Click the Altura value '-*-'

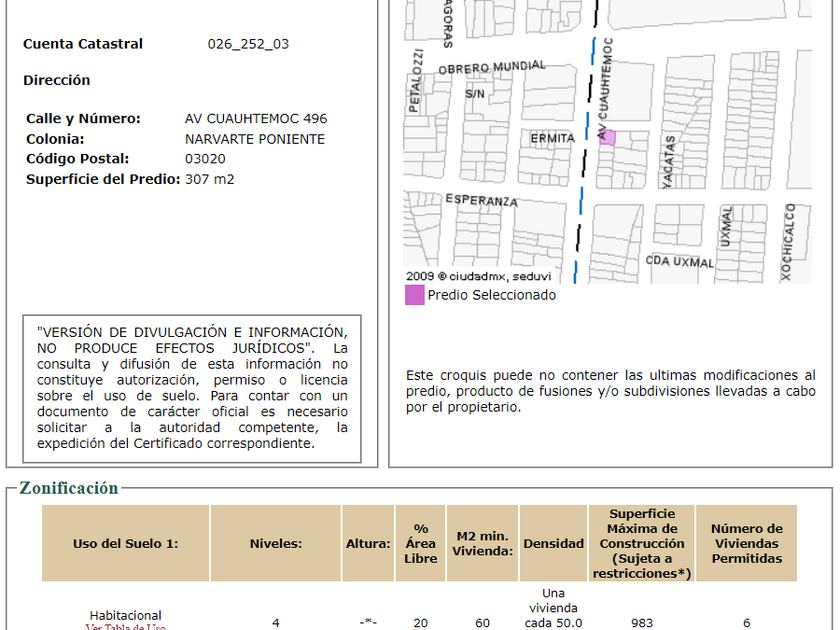coord(368,623)
